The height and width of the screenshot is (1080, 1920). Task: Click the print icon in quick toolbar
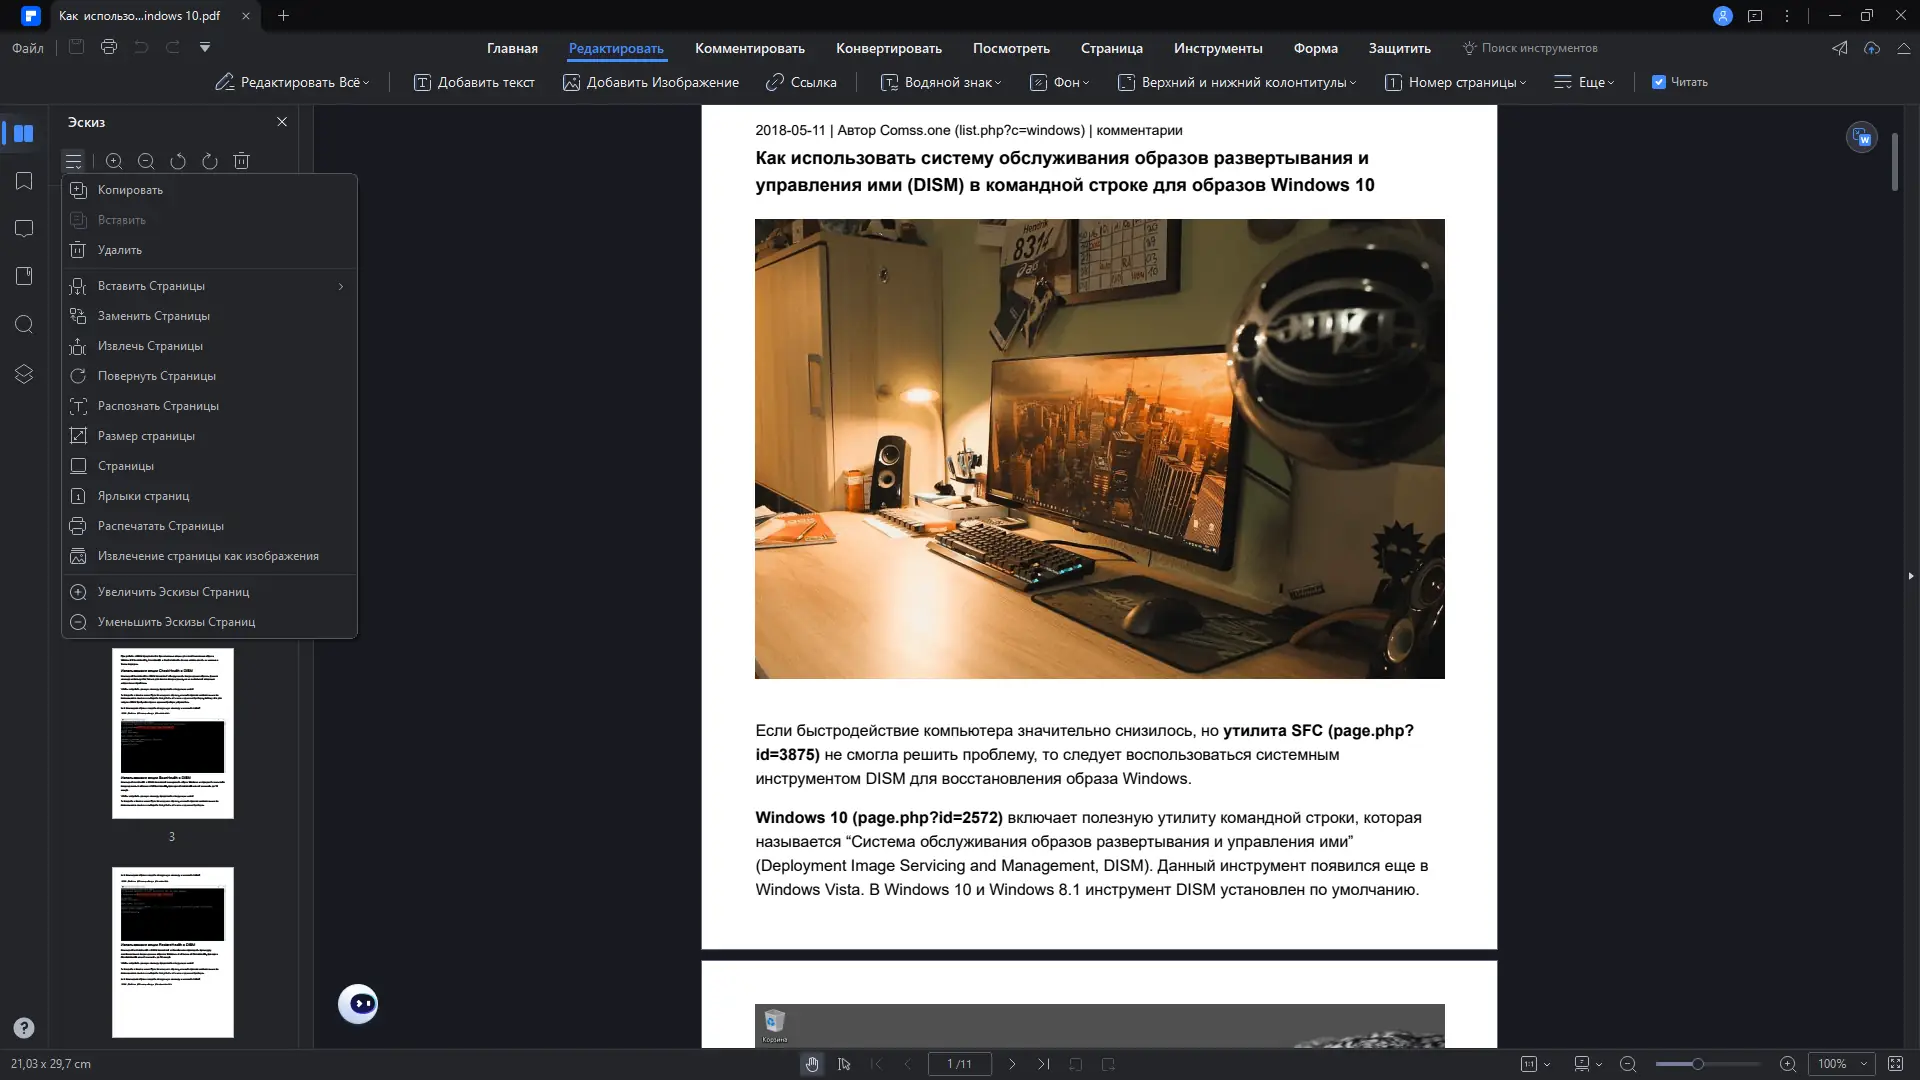[x=109, y=47]
